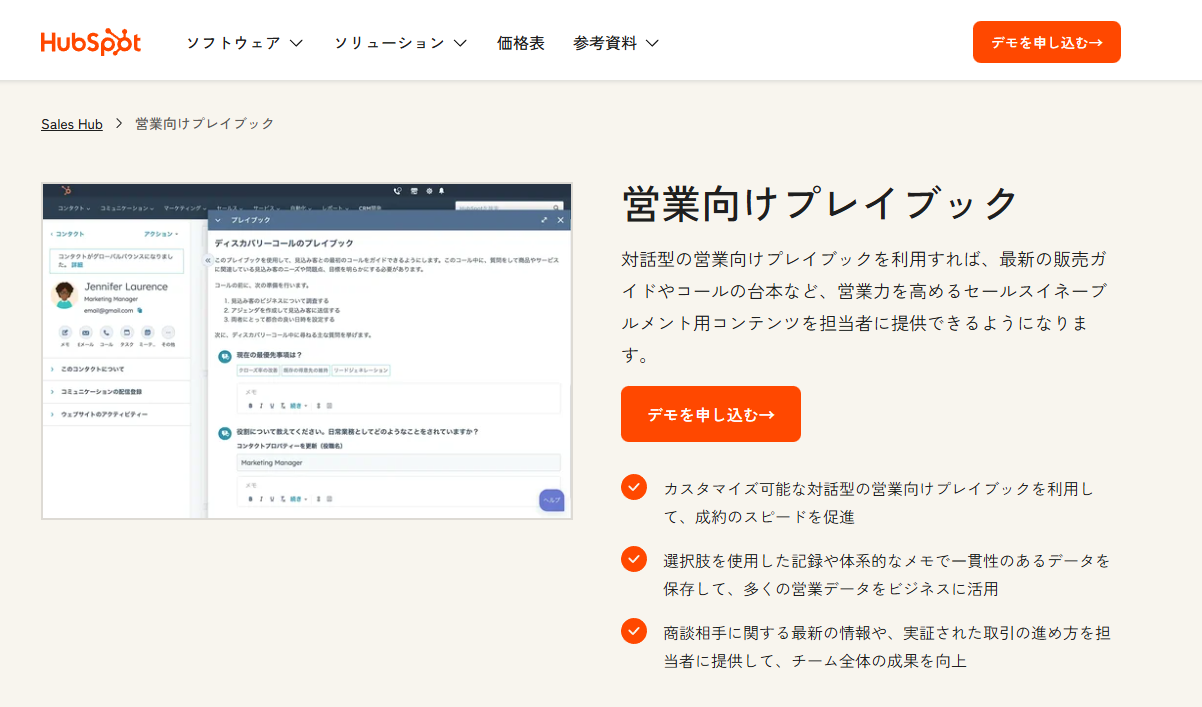The height and width of the screenshot is (707, 1202).
Task: Click the タスク icon in the contact panel
Action: 125,335
